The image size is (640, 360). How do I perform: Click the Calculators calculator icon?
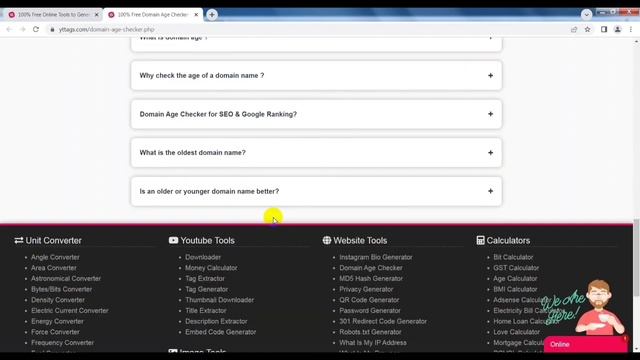480,240
